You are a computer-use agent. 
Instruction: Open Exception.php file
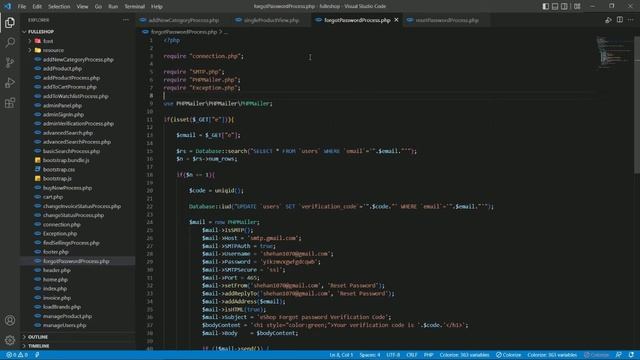tap(60, 233)
